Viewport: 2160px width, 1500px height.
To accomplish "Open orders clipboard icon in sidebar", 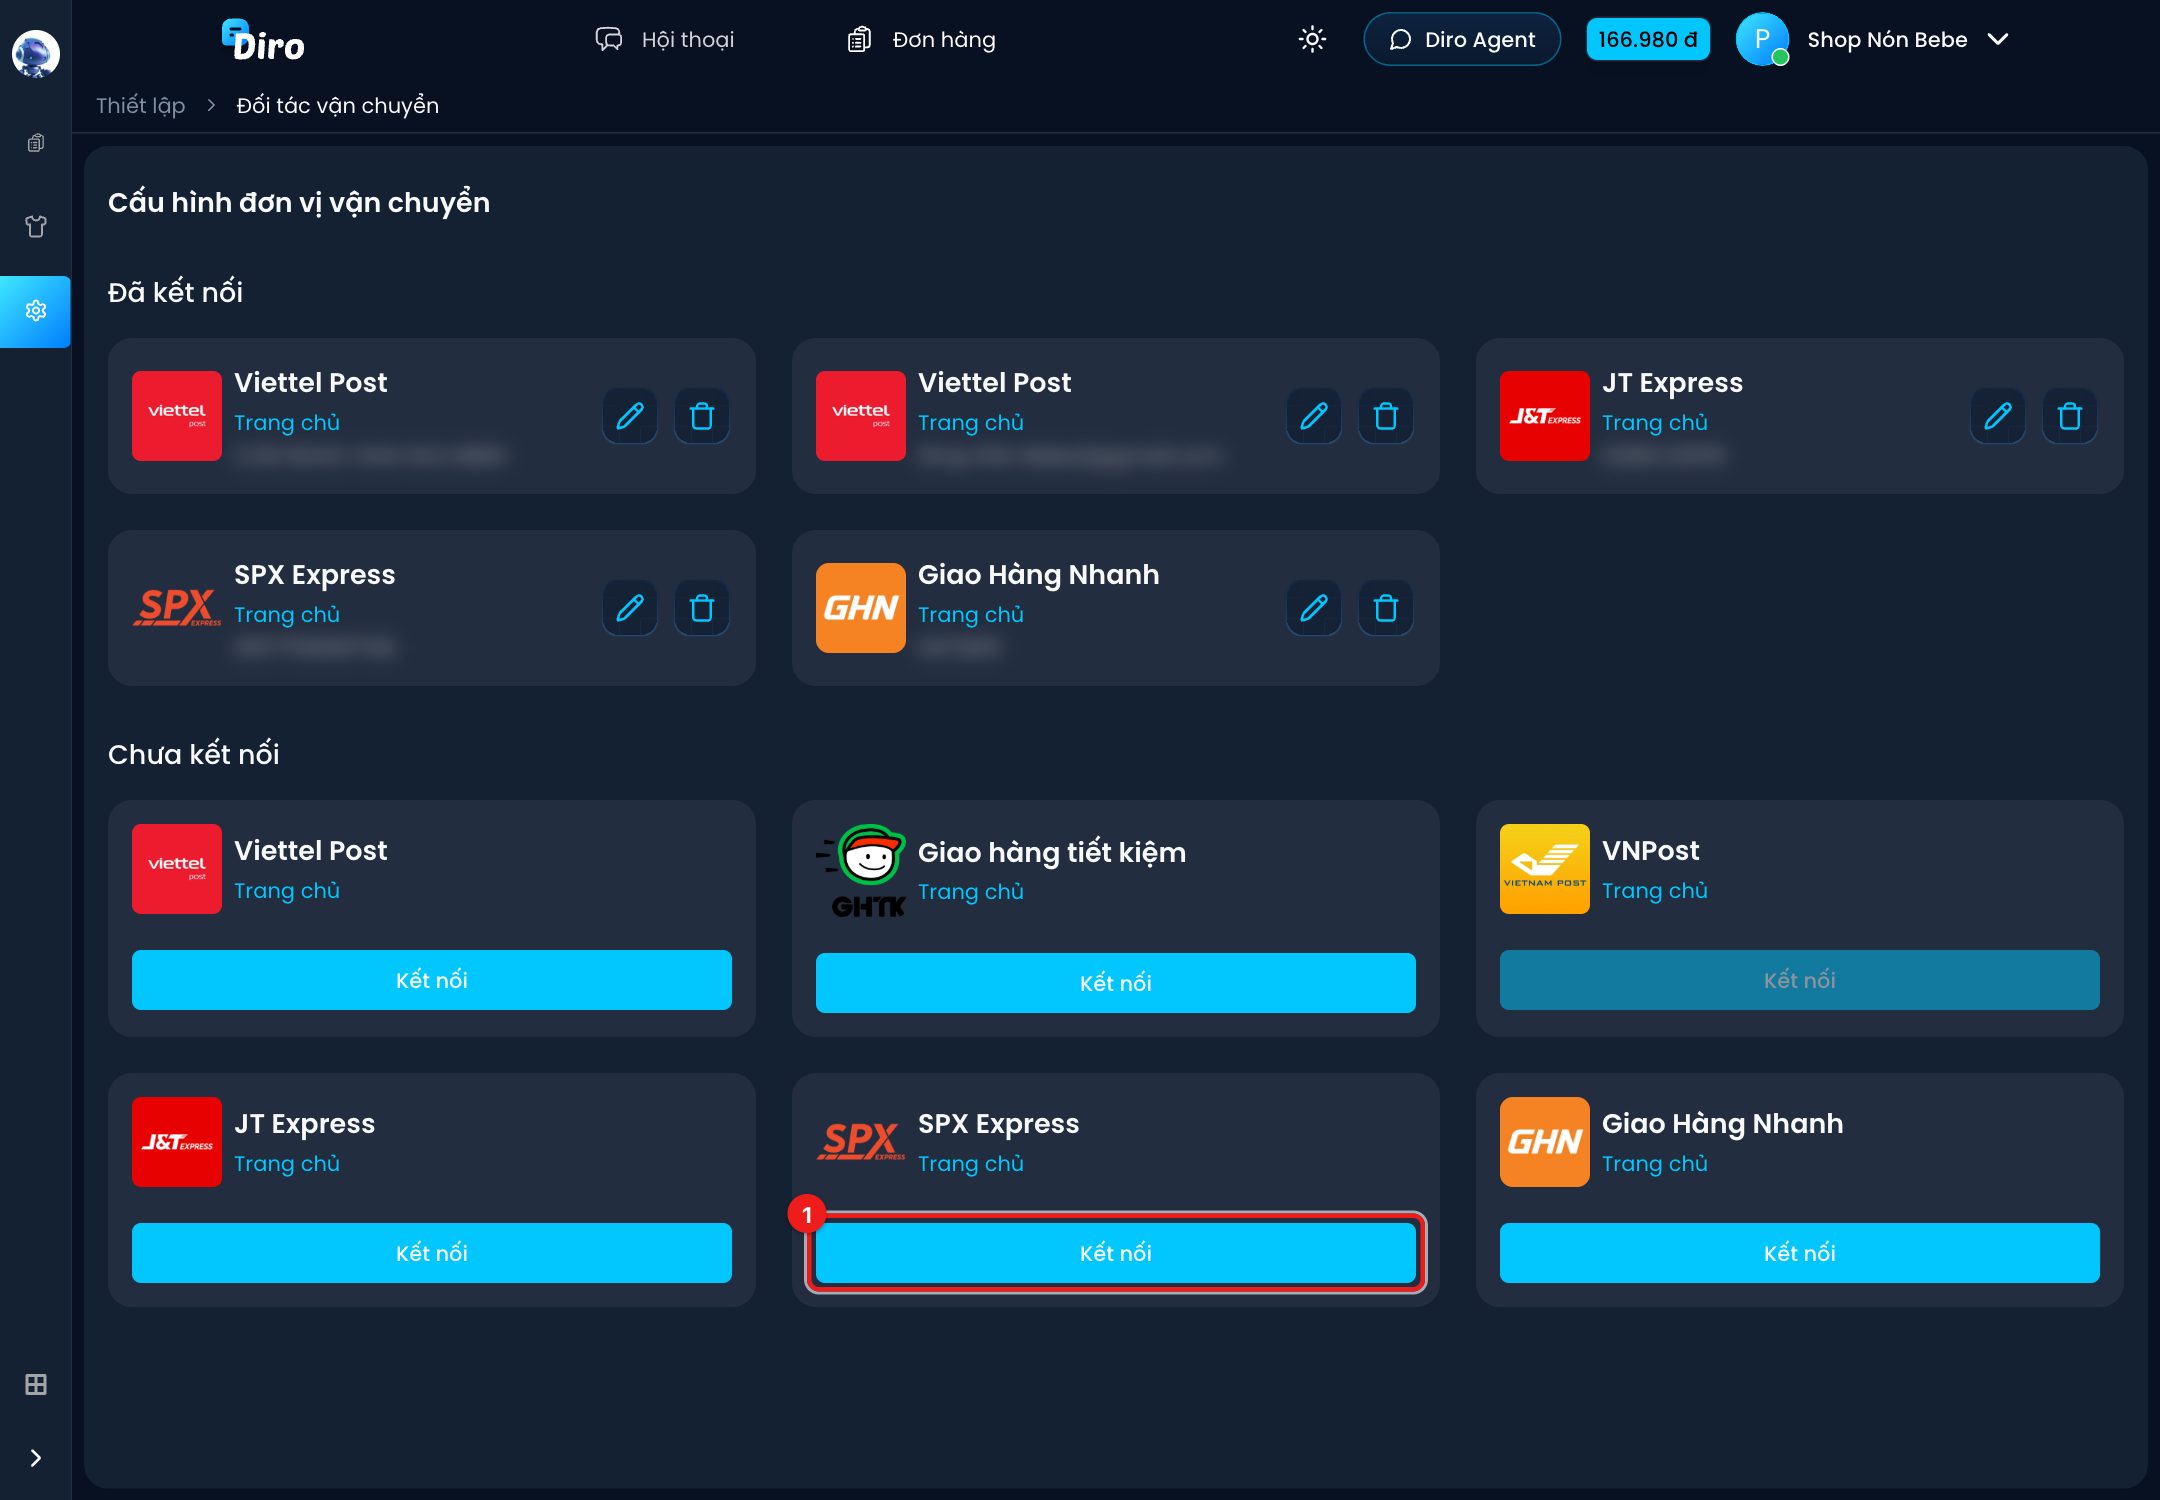I will [35, 143].
